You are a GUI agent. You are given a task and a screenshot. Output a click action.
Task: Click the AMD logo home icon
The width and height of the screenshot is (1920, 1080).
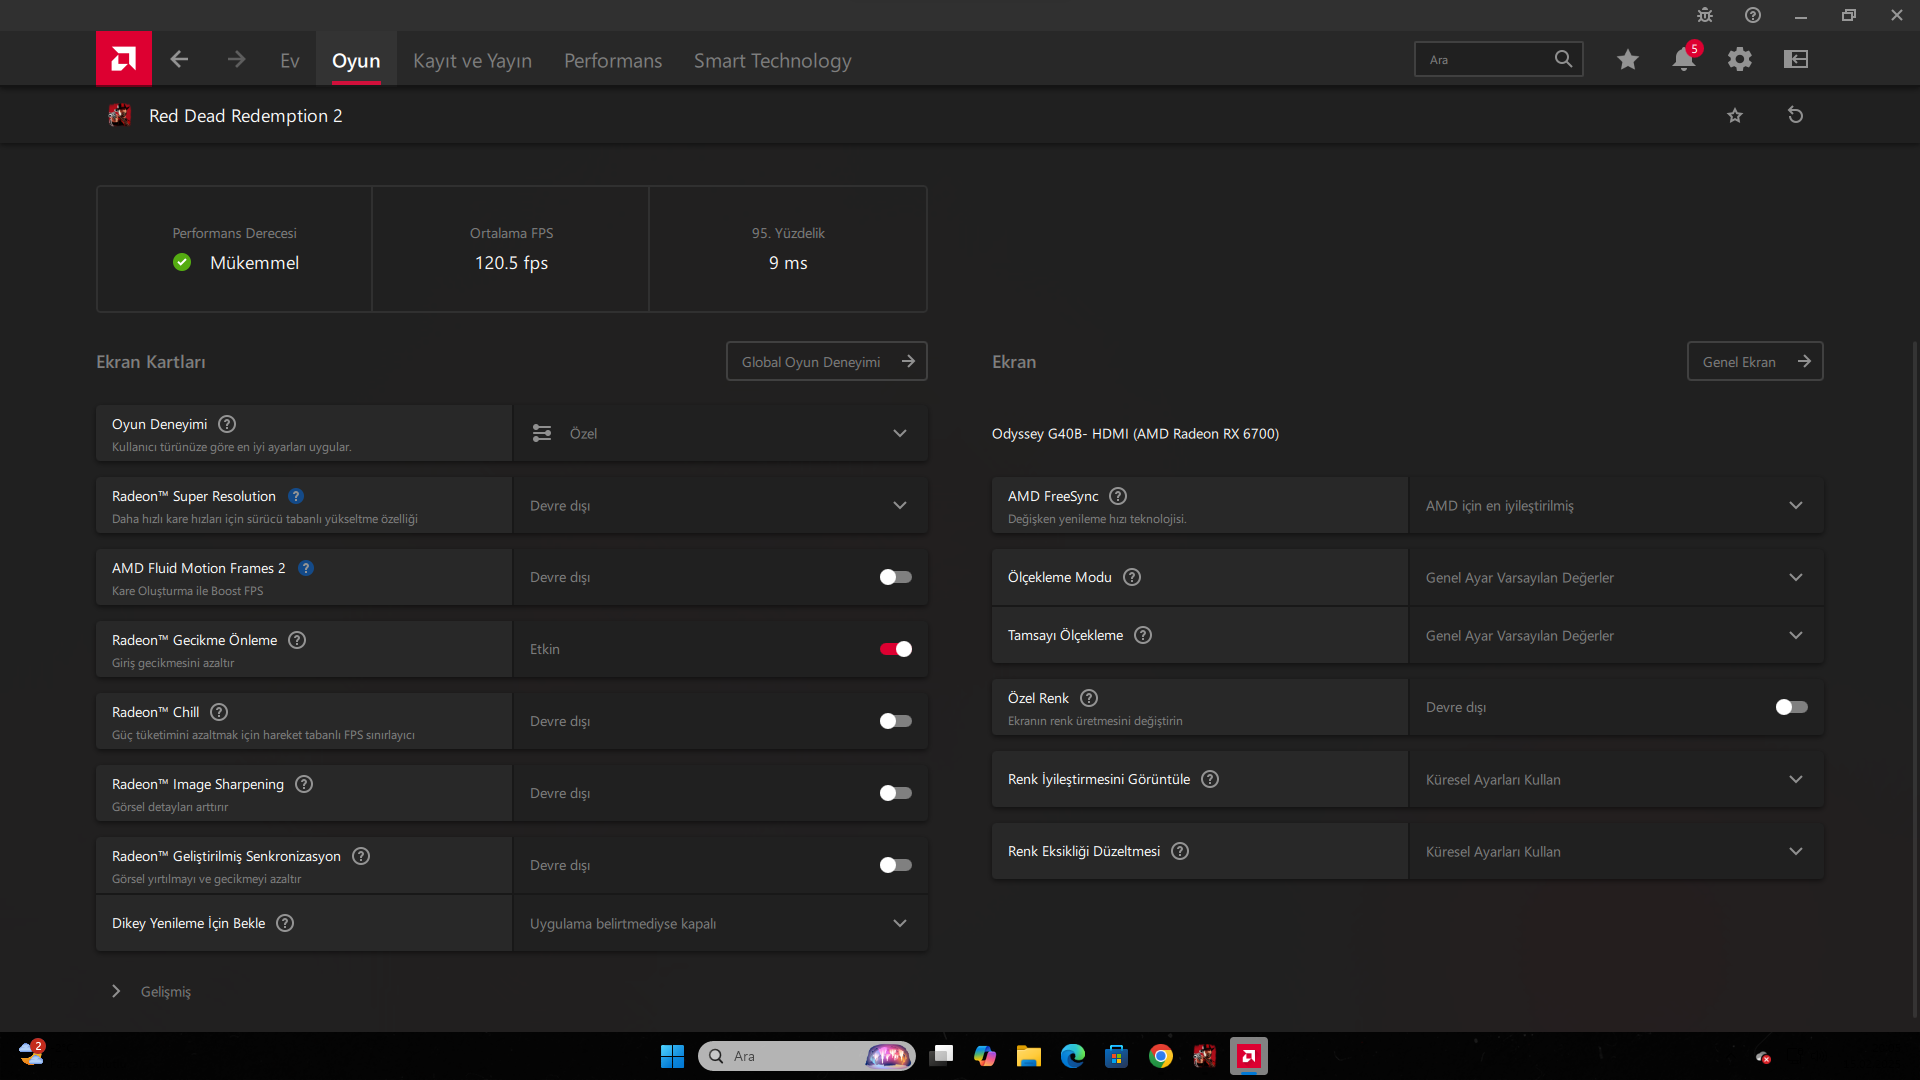click(124, 59)
